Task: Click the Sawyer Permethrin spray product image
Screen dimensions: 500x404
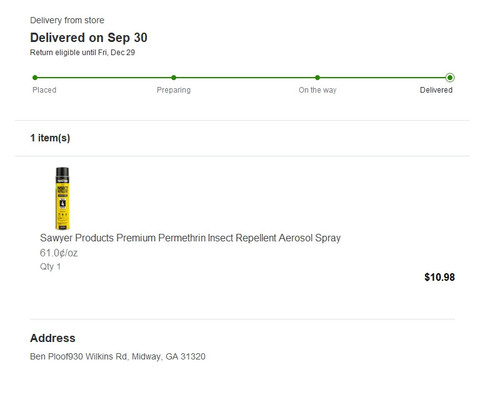Action: [62, 198]
